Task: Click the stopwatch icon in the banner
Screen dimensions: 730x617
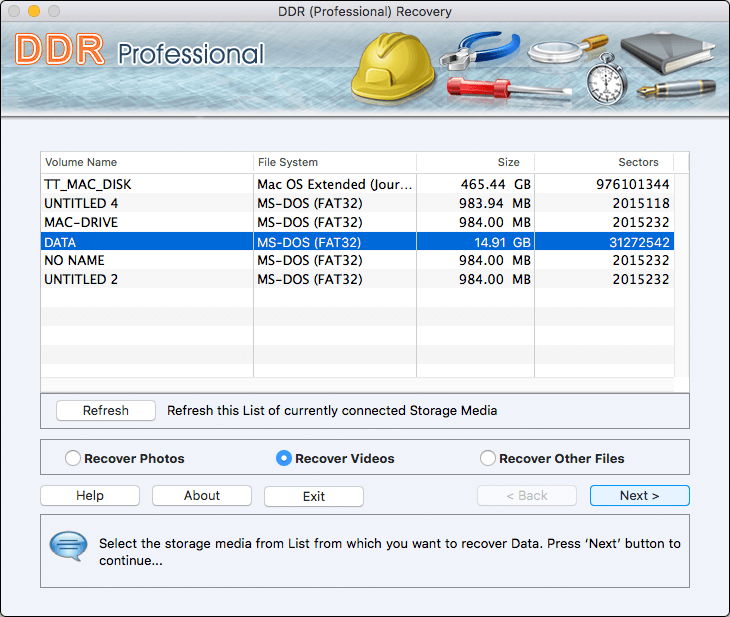Action: click(x=605, y=79)
